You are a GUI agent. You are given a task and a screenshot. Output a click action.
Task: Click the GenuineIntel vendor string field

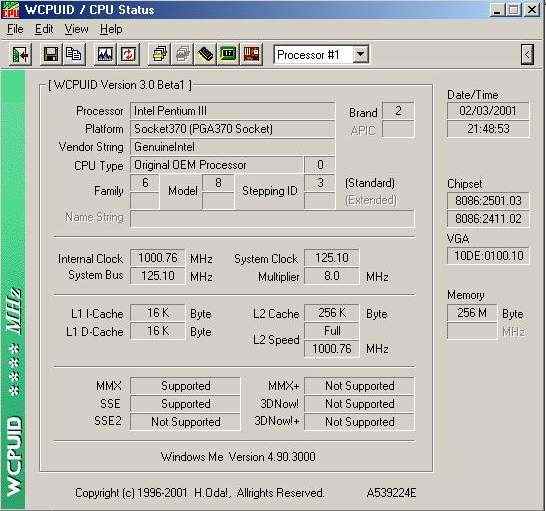[x=233, y=147]
